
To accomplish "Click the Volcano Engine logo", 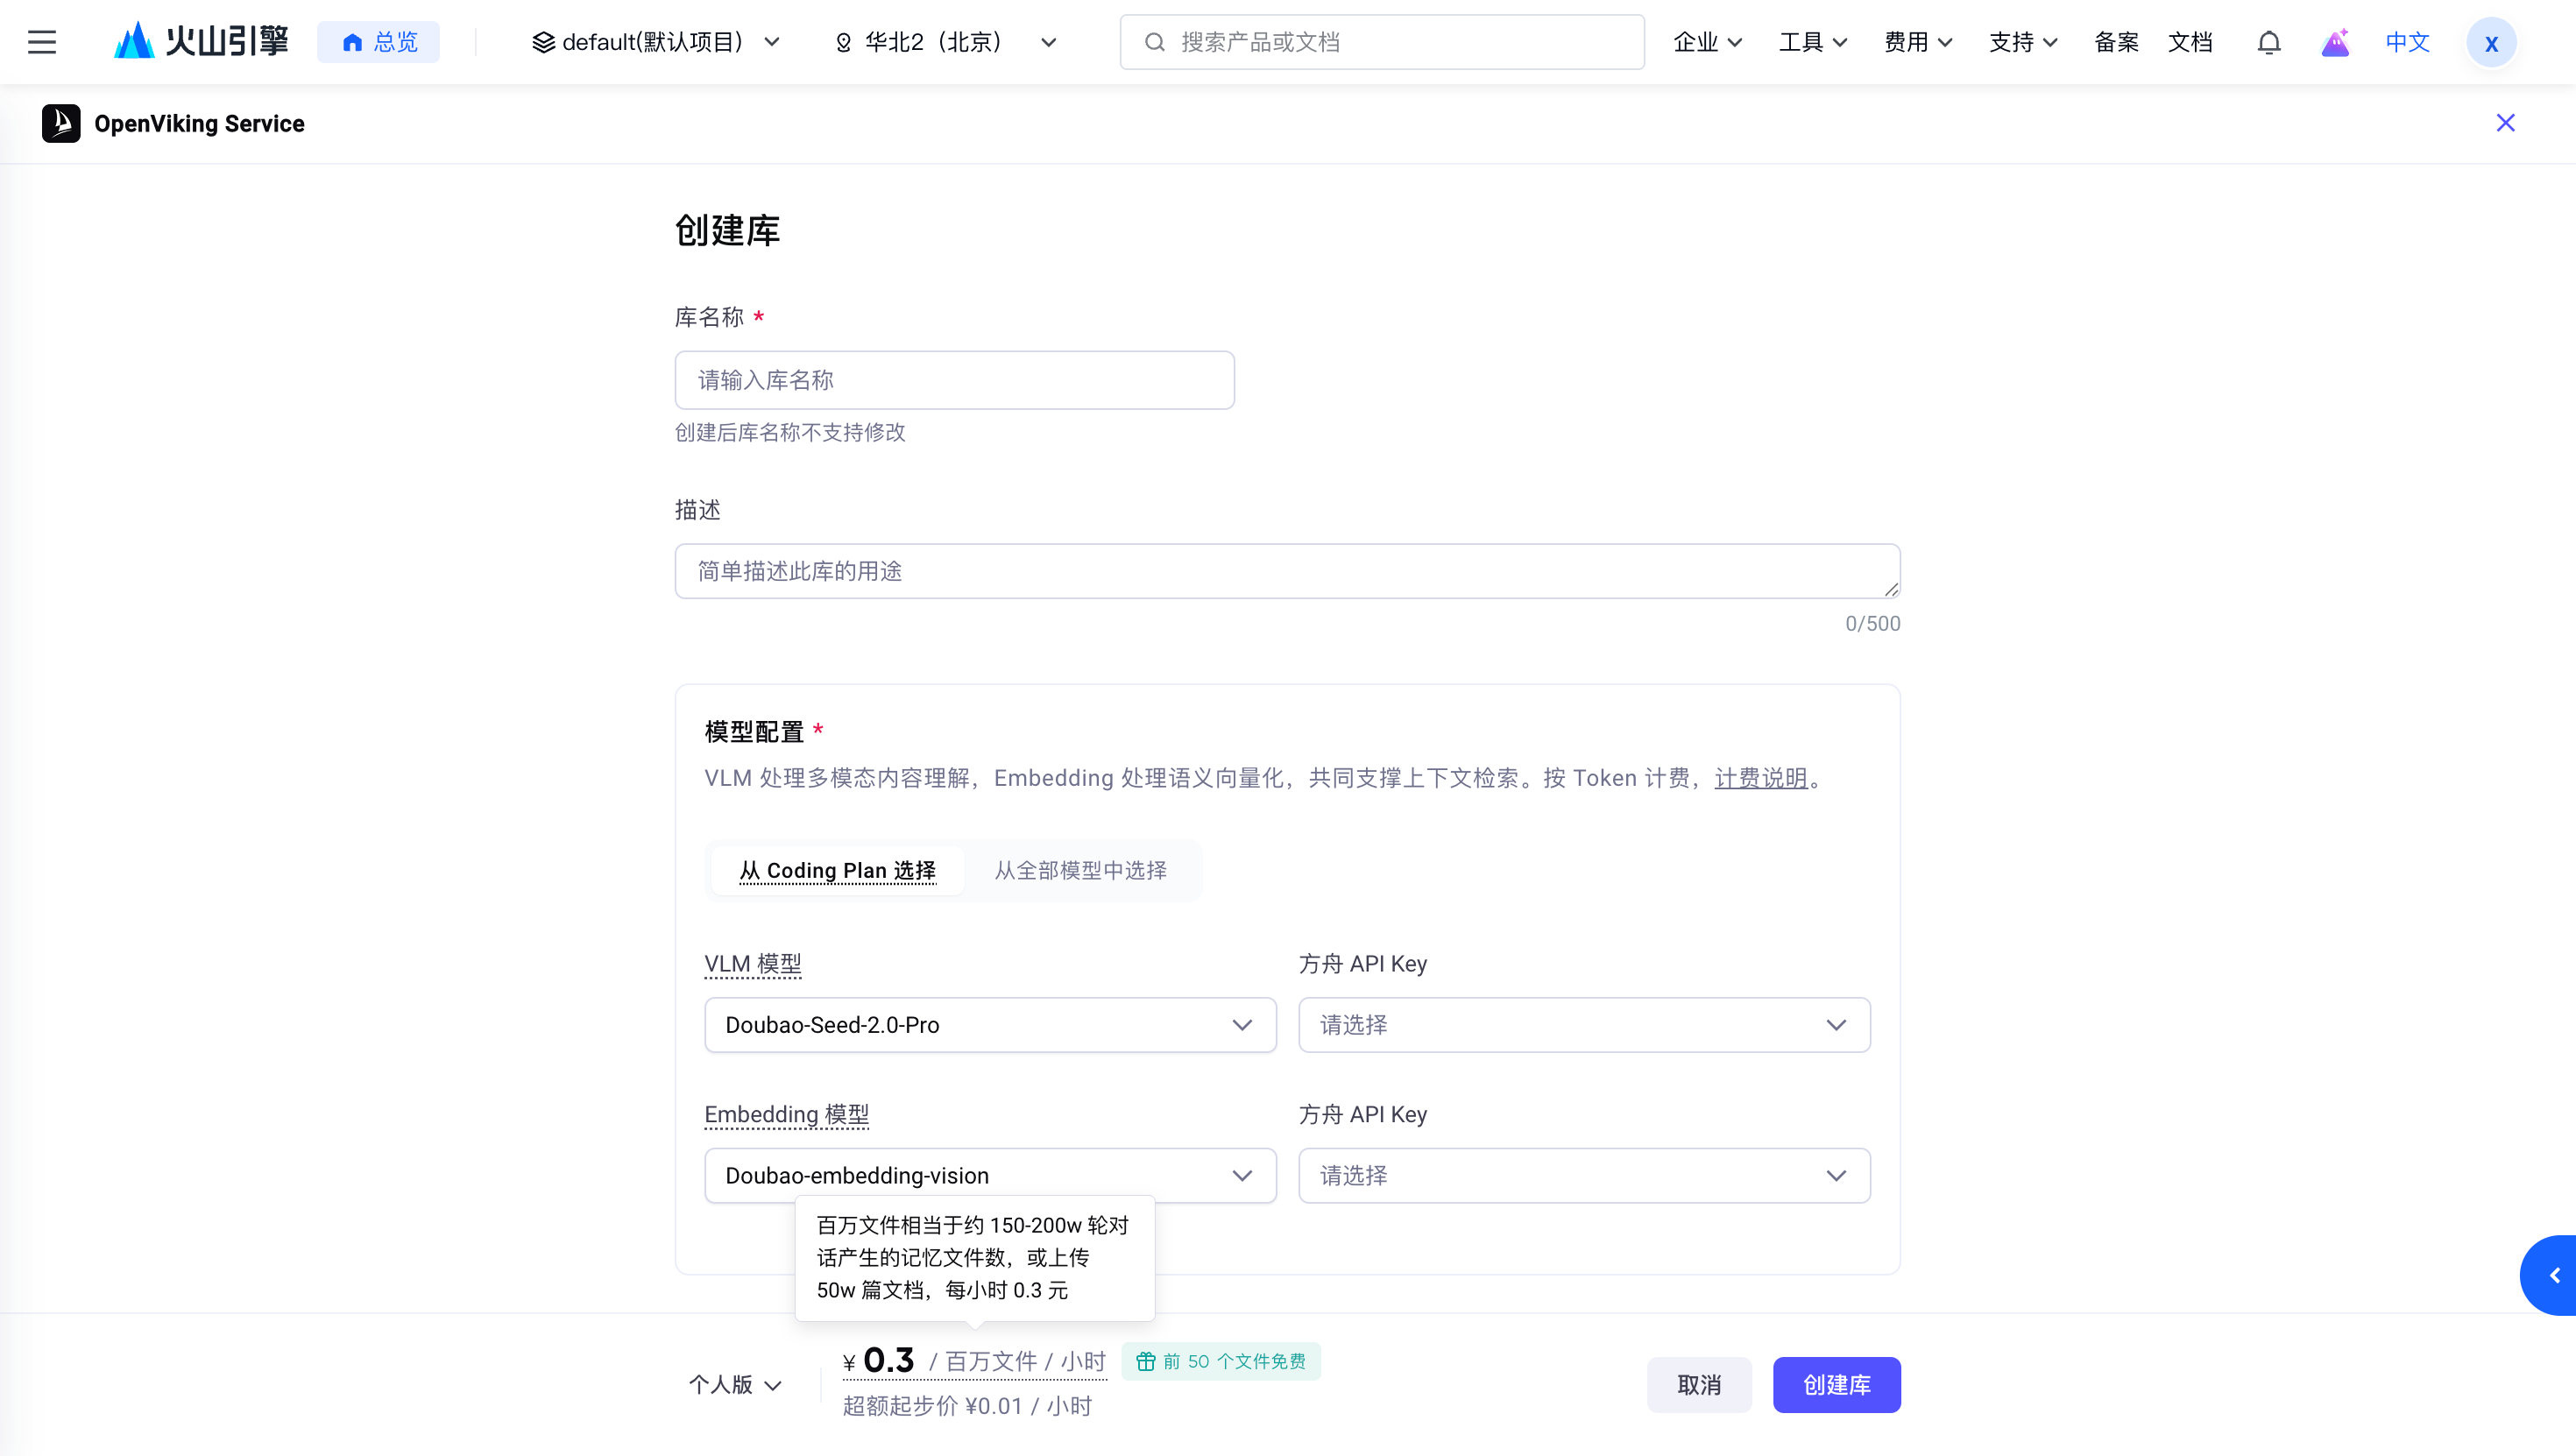I will [x=201, y=41].
